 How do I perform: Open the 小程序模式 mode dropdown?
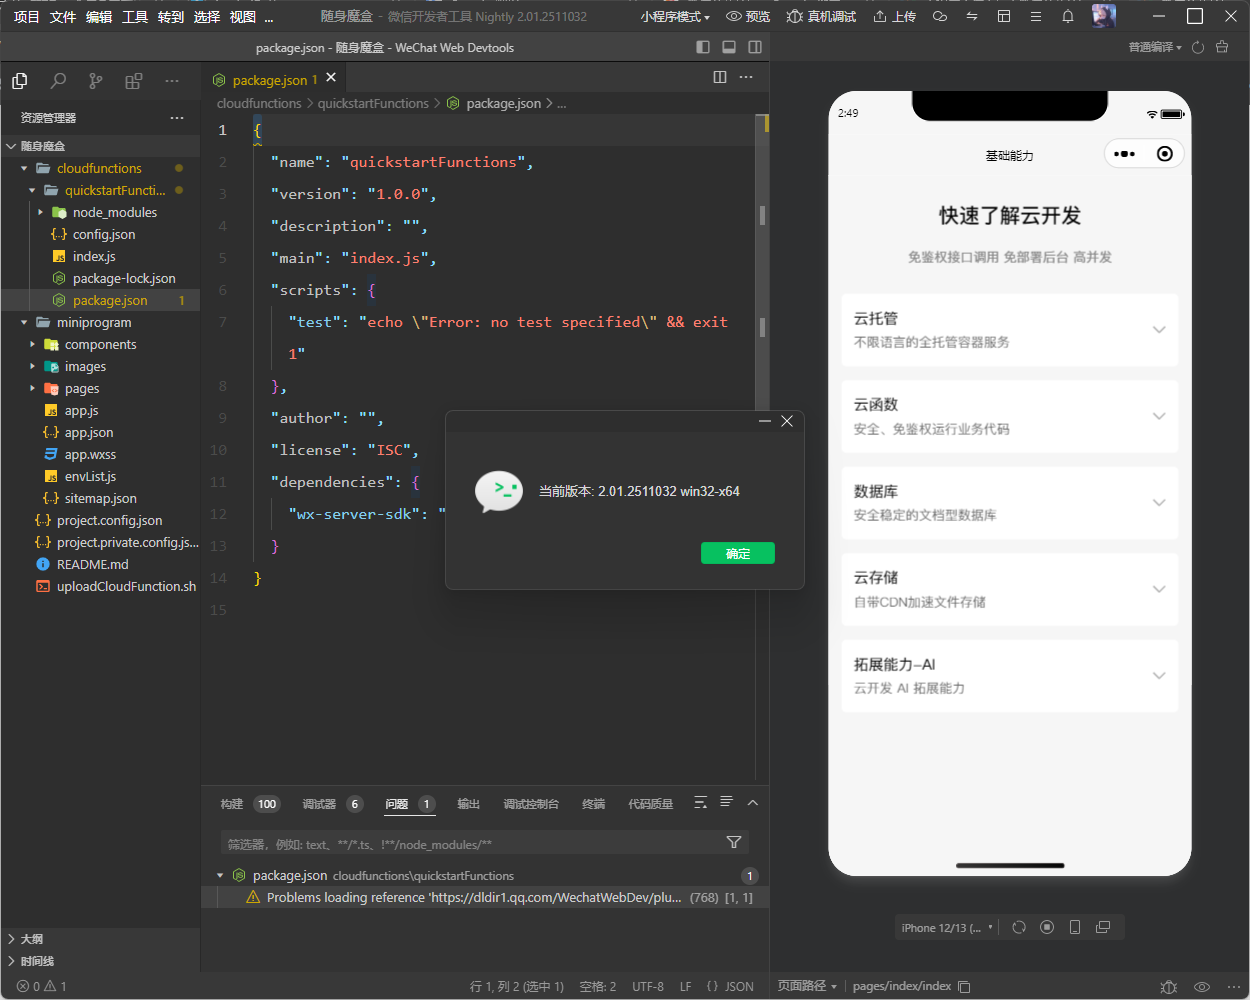(675, 17)
